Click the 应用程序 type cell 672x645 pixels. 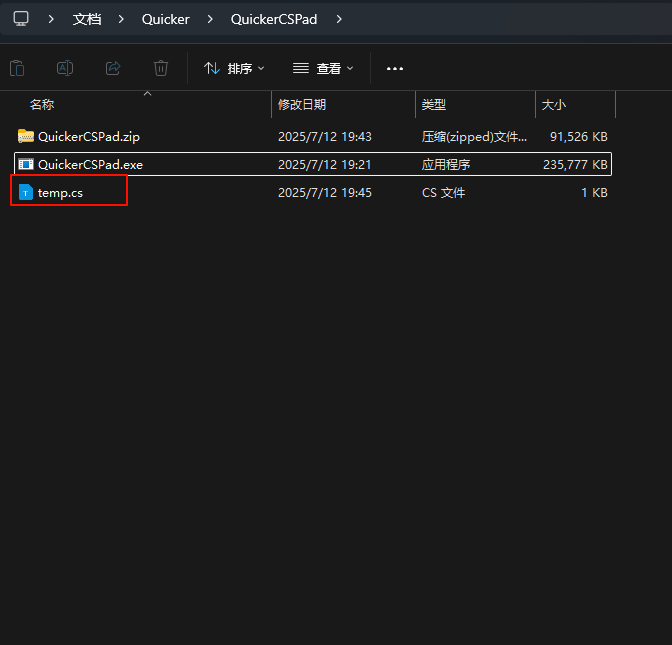(x=446, y=164)
